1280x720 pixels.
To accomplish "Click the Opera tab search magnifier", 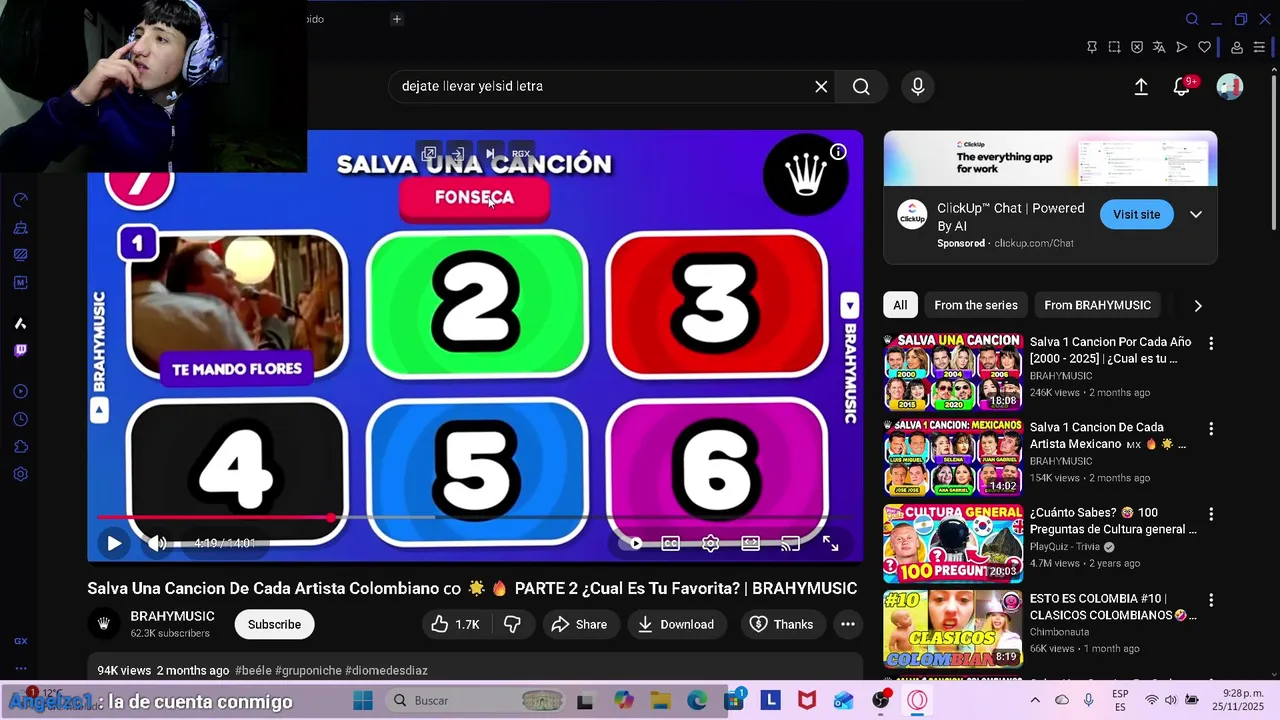I will pos(1192,19).
